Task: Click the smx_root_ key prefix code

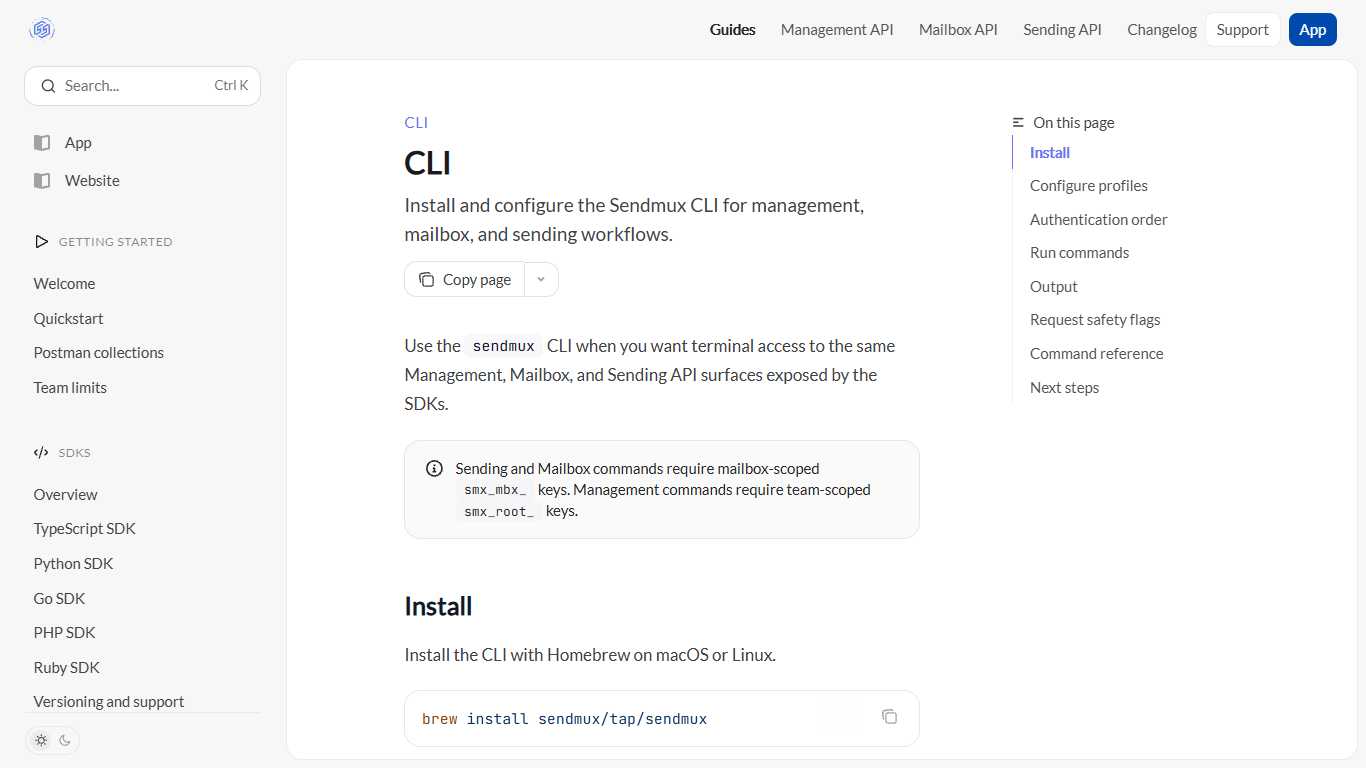Action: tap(500, 511)
